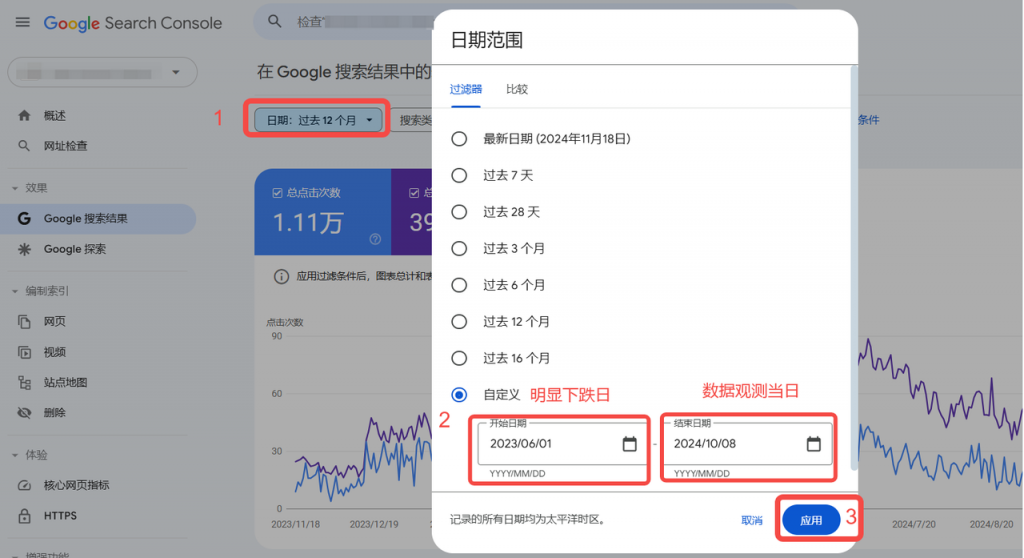
Task: Click the 开始日期 input field
Action: pos(563,444)
